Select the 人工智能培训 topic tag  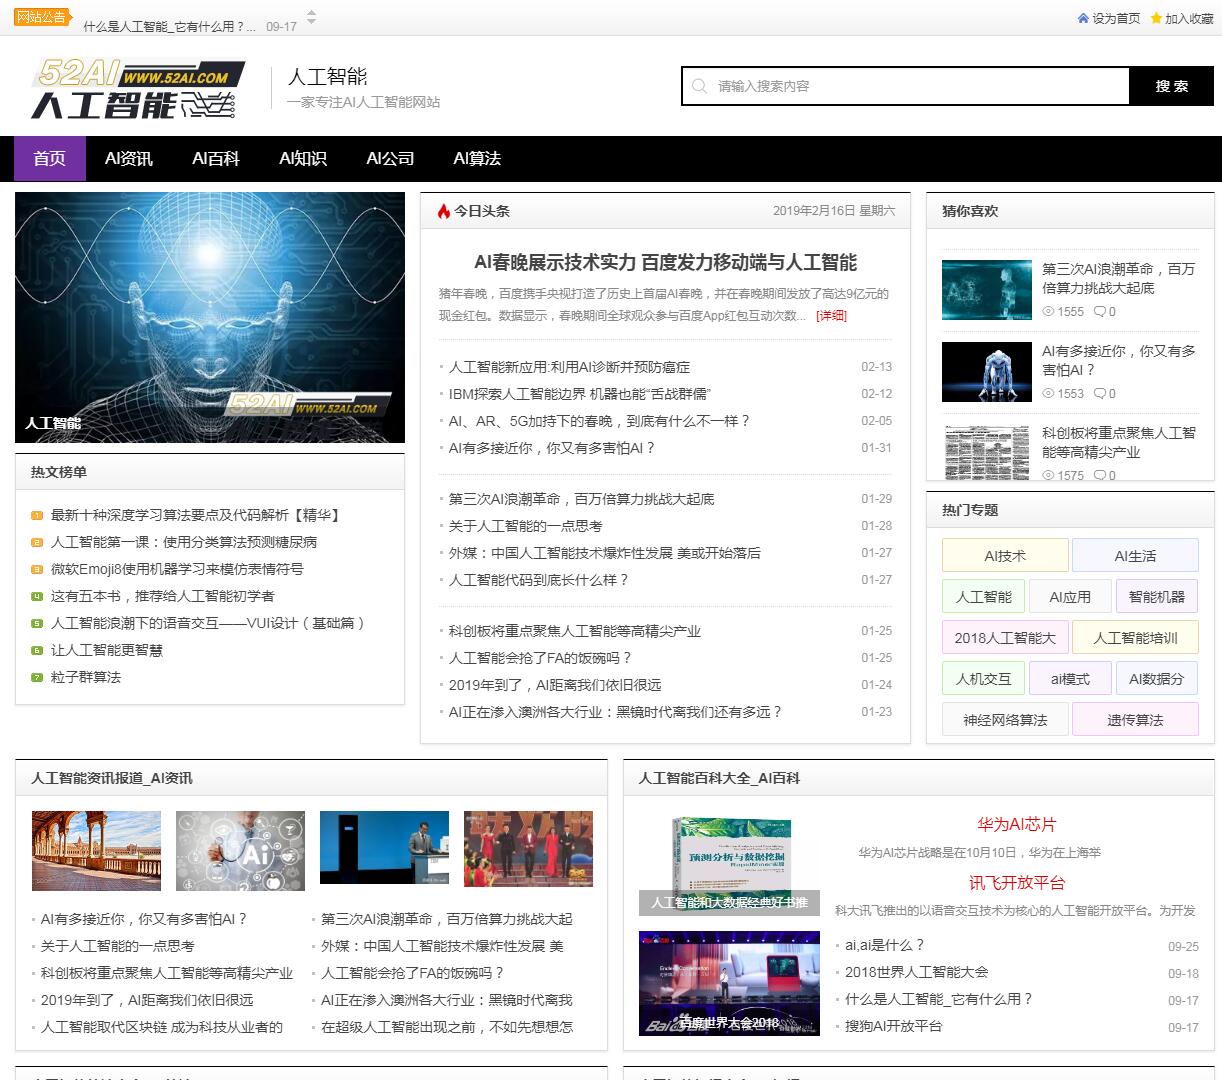tap(1135, 638)
